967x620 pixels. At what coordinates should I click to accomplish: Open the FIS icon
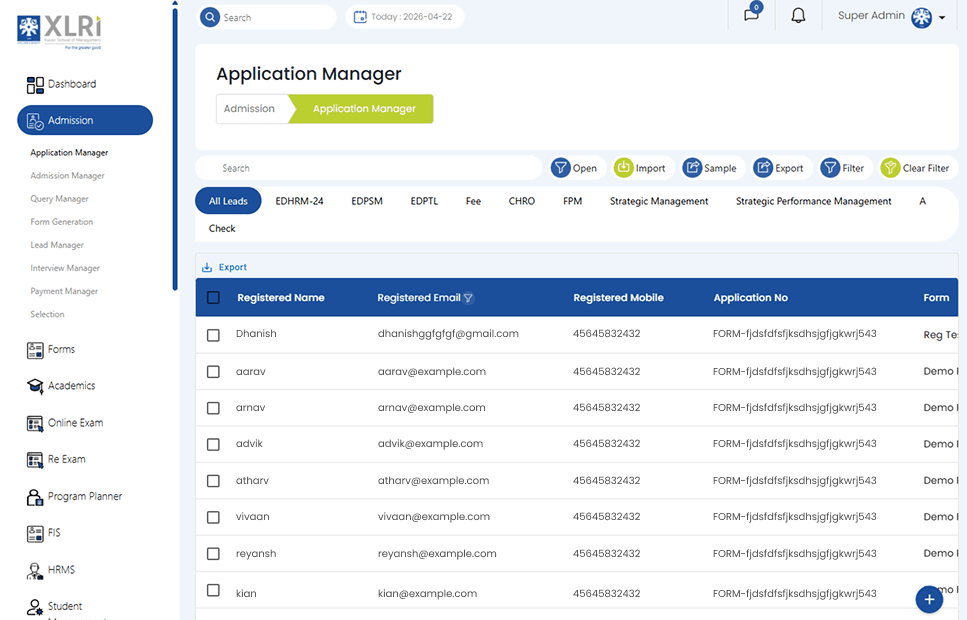click(35, 533)
